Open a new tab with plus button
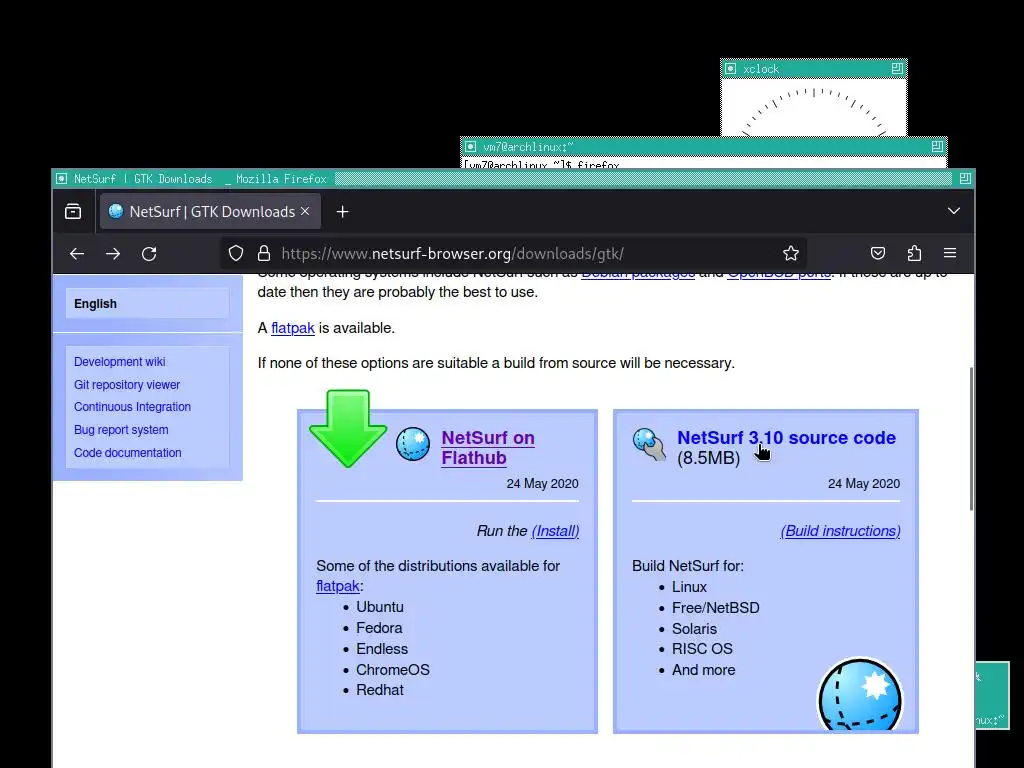Screen dimensions: 1024x768 point(342,212)
